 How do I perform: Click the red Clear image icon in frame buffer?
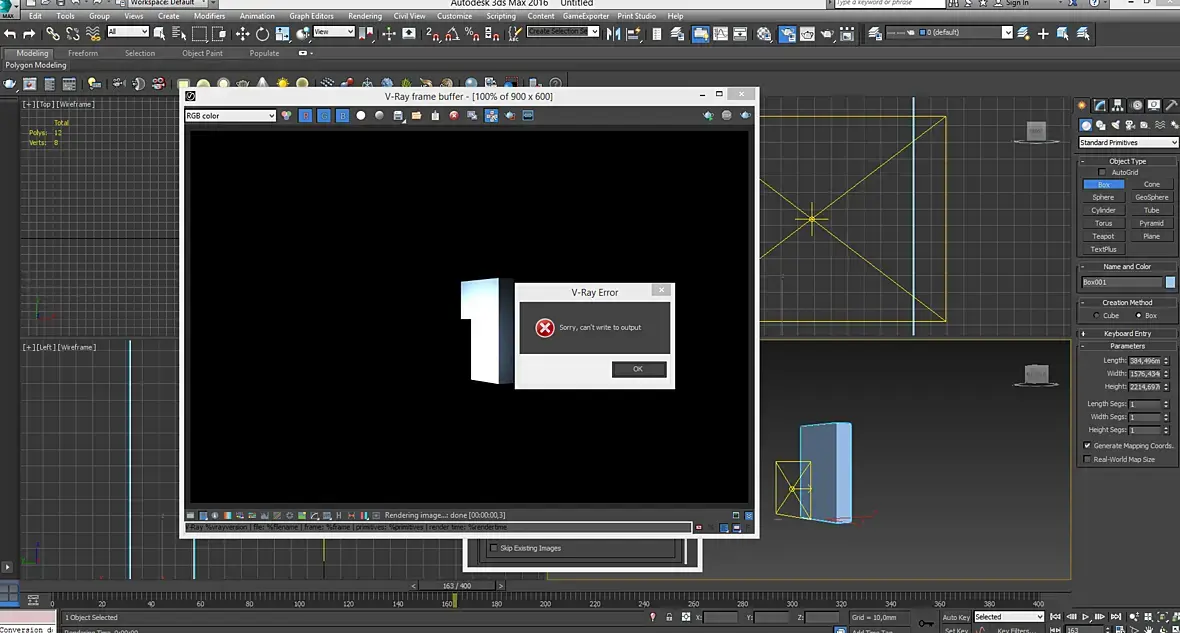453,116
